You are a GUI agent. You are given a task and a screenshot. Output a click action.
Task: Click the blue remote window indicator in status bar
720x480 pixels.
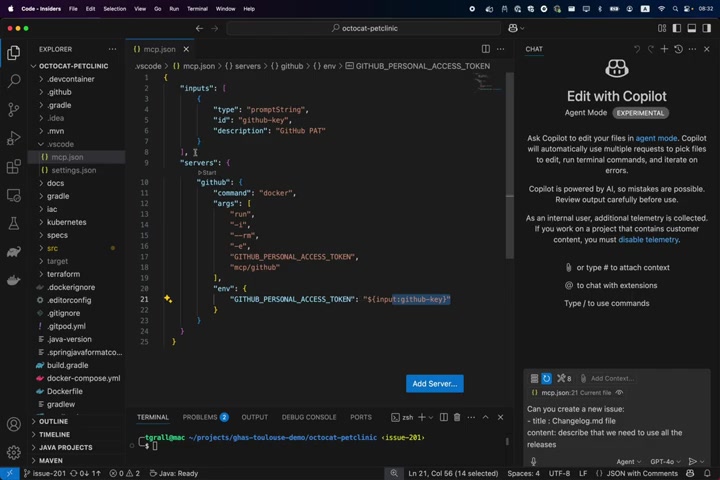coord(10,473)
